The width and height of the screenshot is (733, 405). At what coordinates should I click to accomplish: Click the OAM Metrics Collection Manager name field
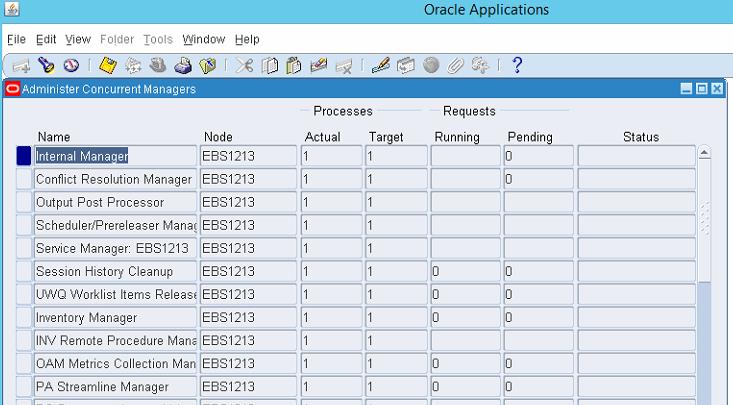pos(115,363)
